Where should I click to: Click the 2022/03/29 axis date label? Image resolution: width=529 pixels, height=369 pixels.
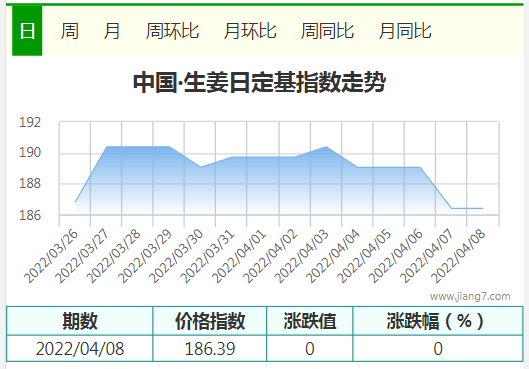tap(145, 256)
